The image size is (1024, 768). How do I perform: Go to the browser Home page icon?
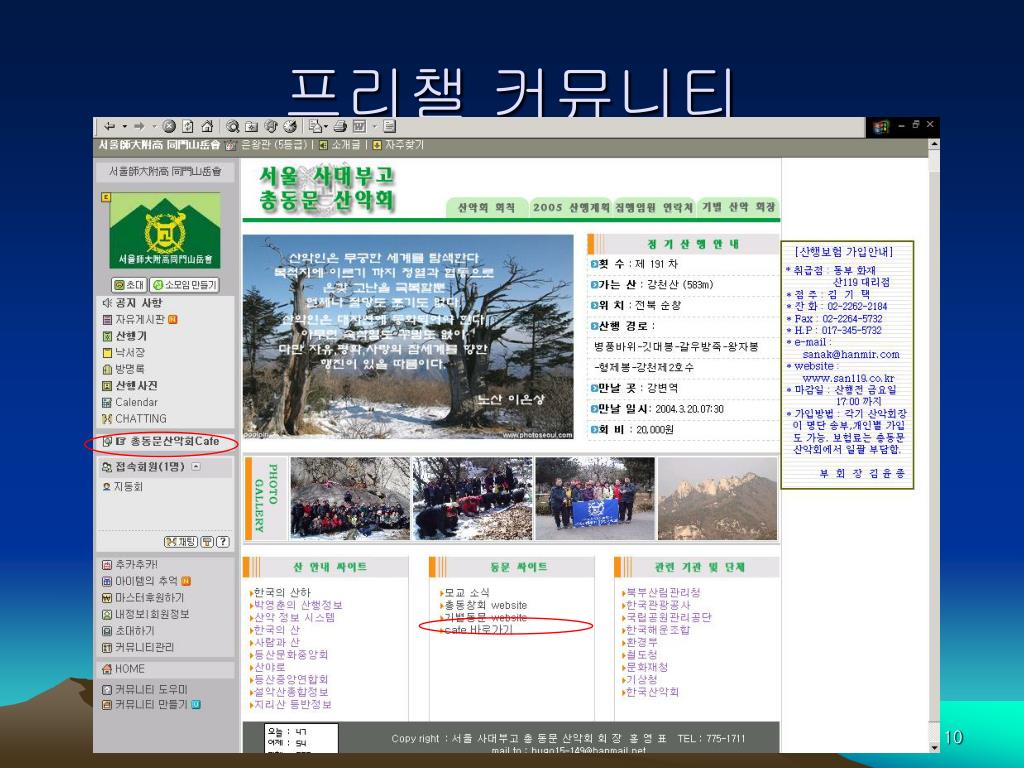207,126
